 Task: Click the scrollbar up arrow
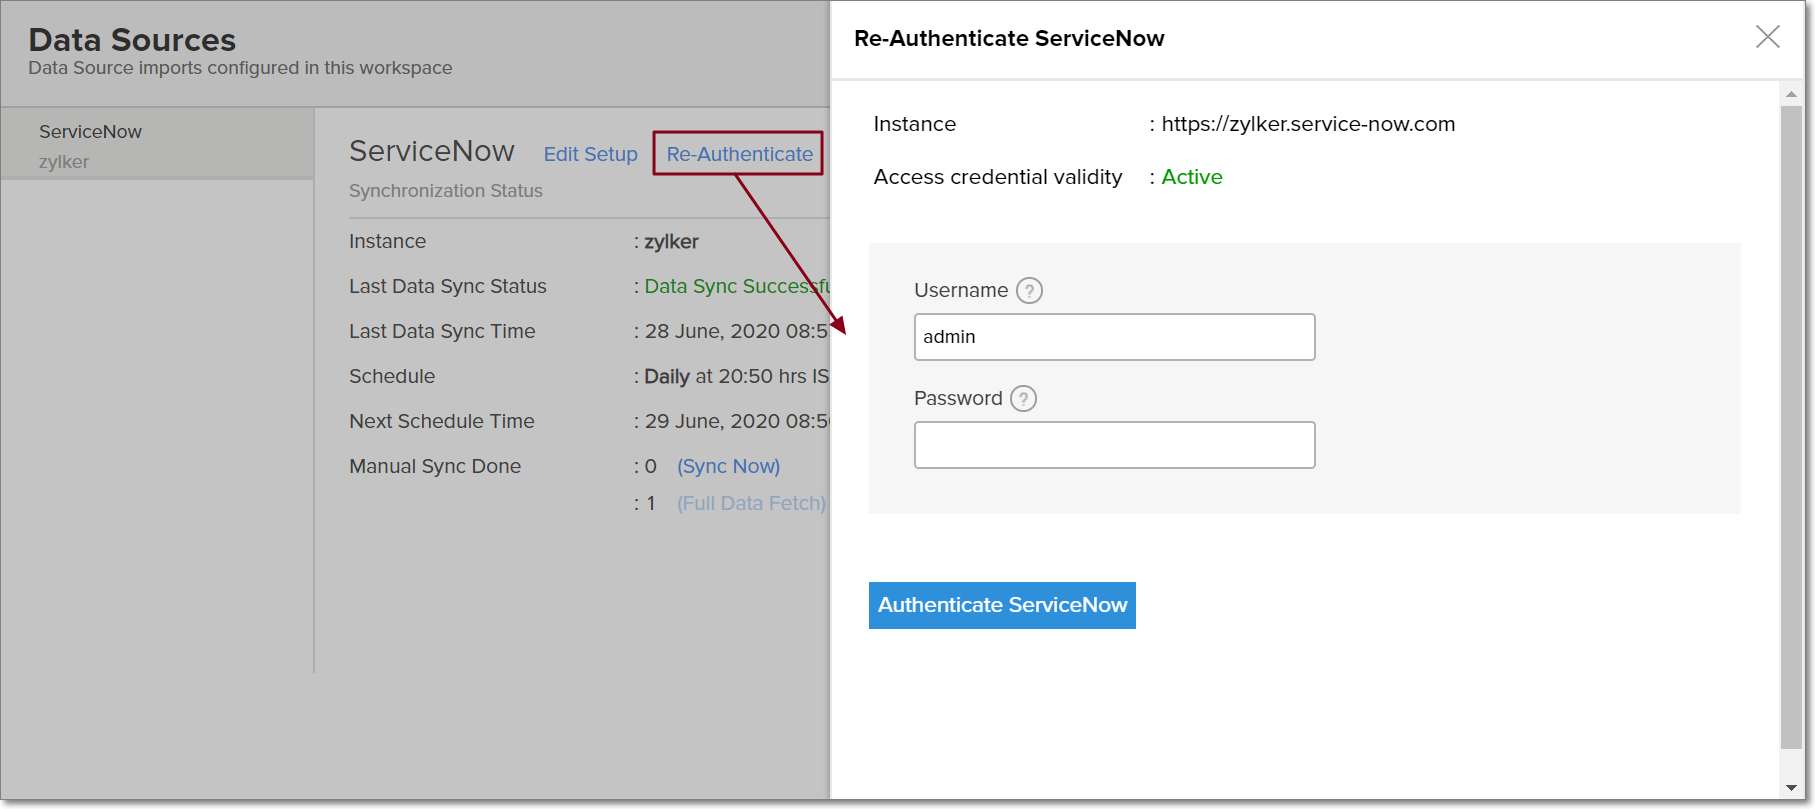tap(1791, 94)
